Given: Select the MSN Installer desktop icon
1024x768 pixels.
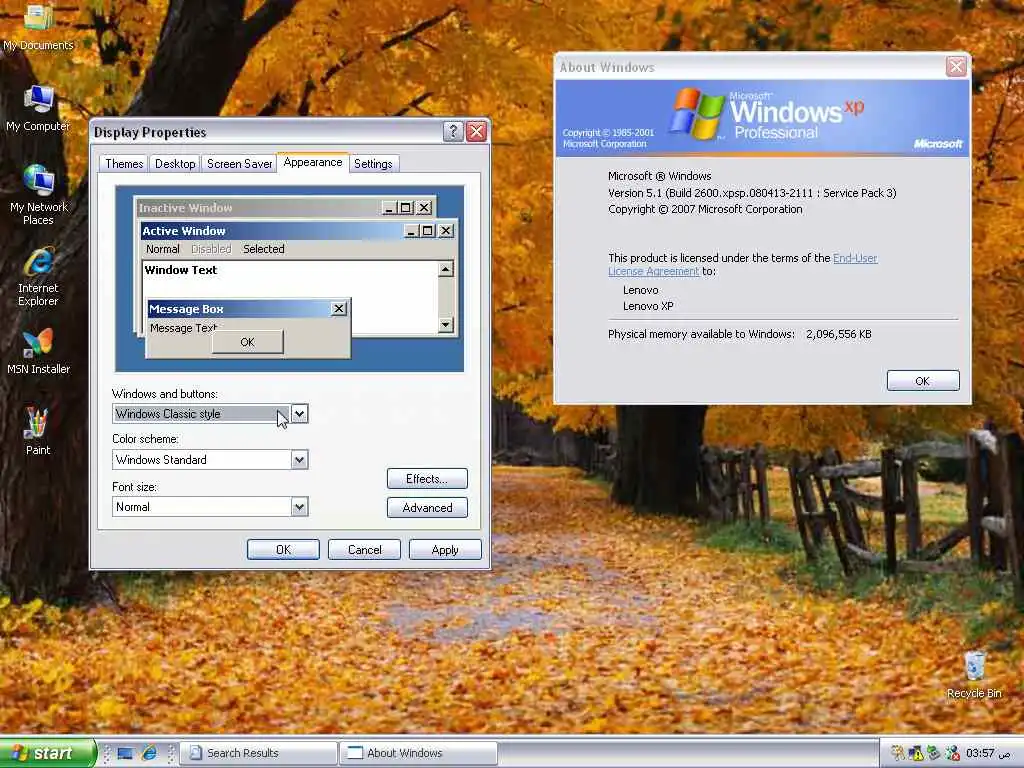Looking at the screenshot, I should (x=38, y=351).
